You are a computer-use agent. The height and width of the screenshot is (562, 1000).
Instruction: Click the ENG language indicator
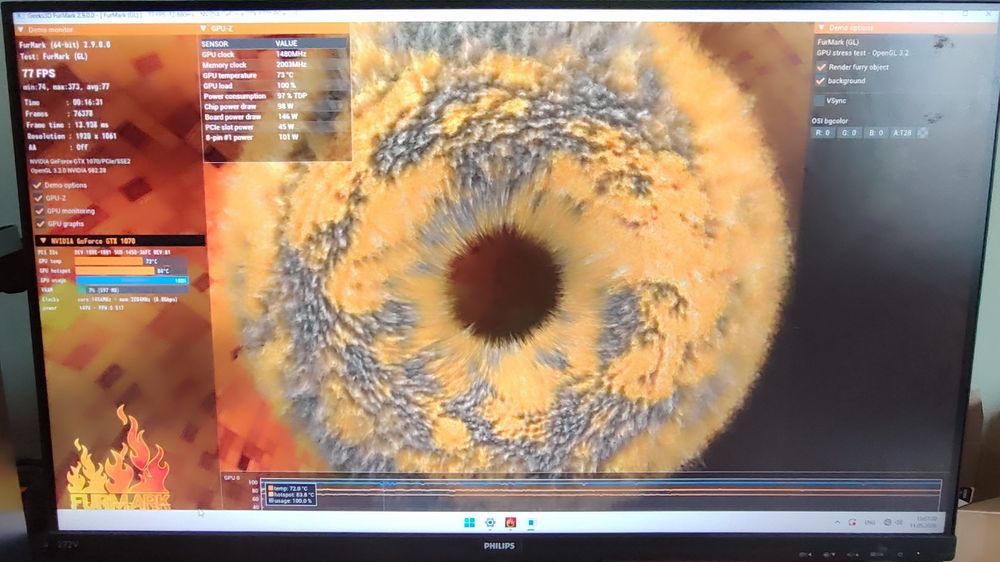(869, 522)
